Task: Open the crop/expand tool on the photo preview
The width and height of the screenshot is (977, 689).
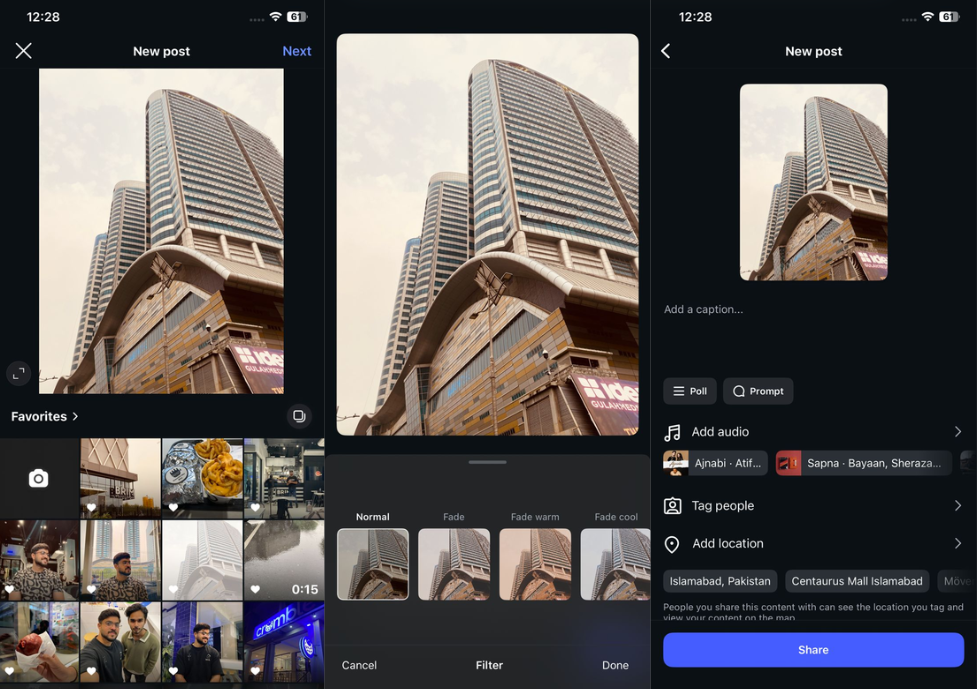Action: (x=18, y=373)
